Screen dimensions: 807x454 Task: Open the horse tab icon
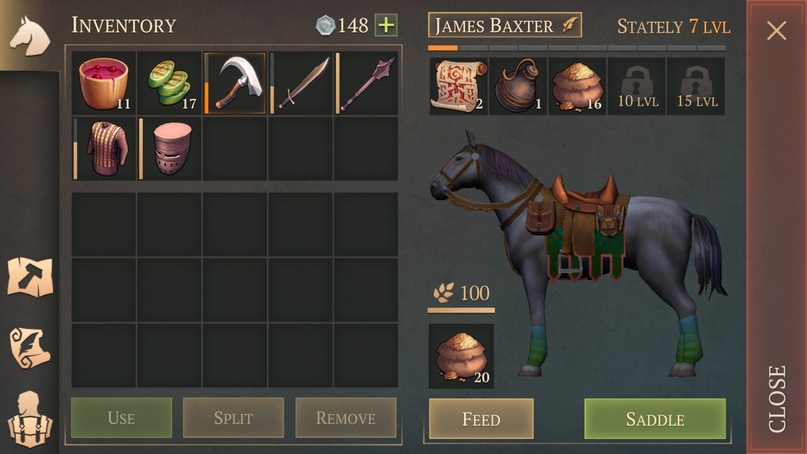pos(30,36)
